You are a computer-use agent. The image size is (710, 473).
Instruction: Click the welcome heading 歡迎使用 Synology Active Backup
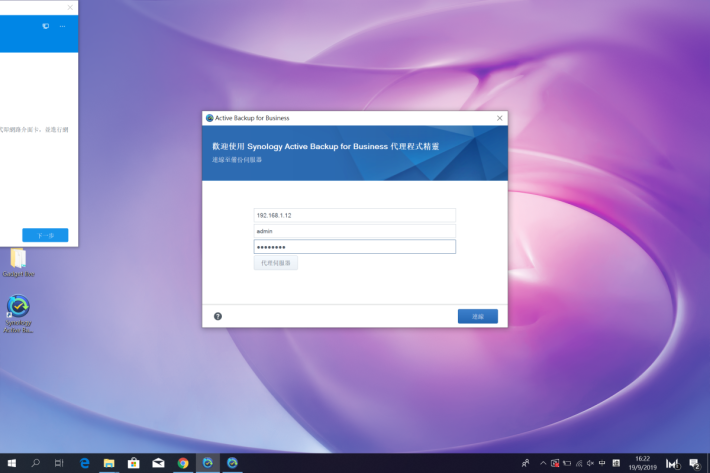click(326, 146)
